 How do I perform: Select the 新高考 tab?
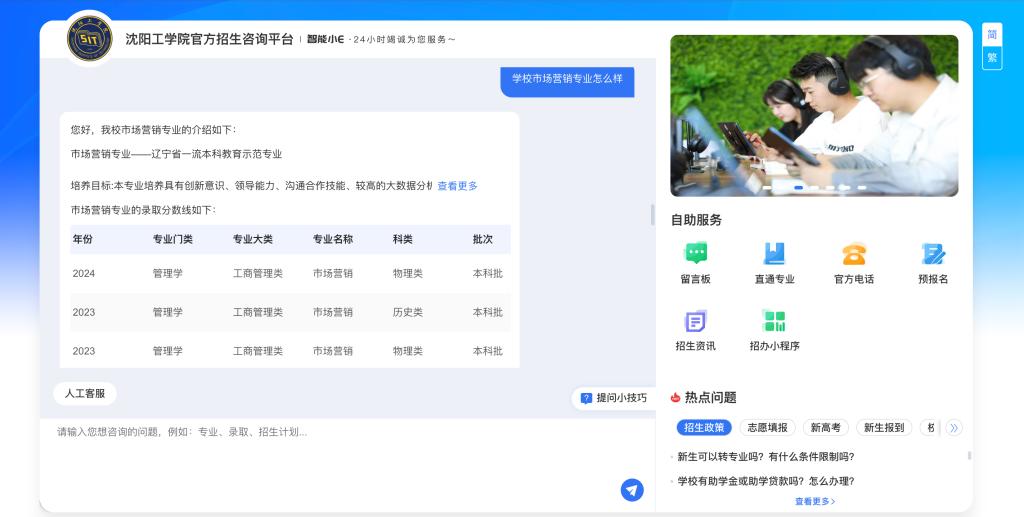825,428
